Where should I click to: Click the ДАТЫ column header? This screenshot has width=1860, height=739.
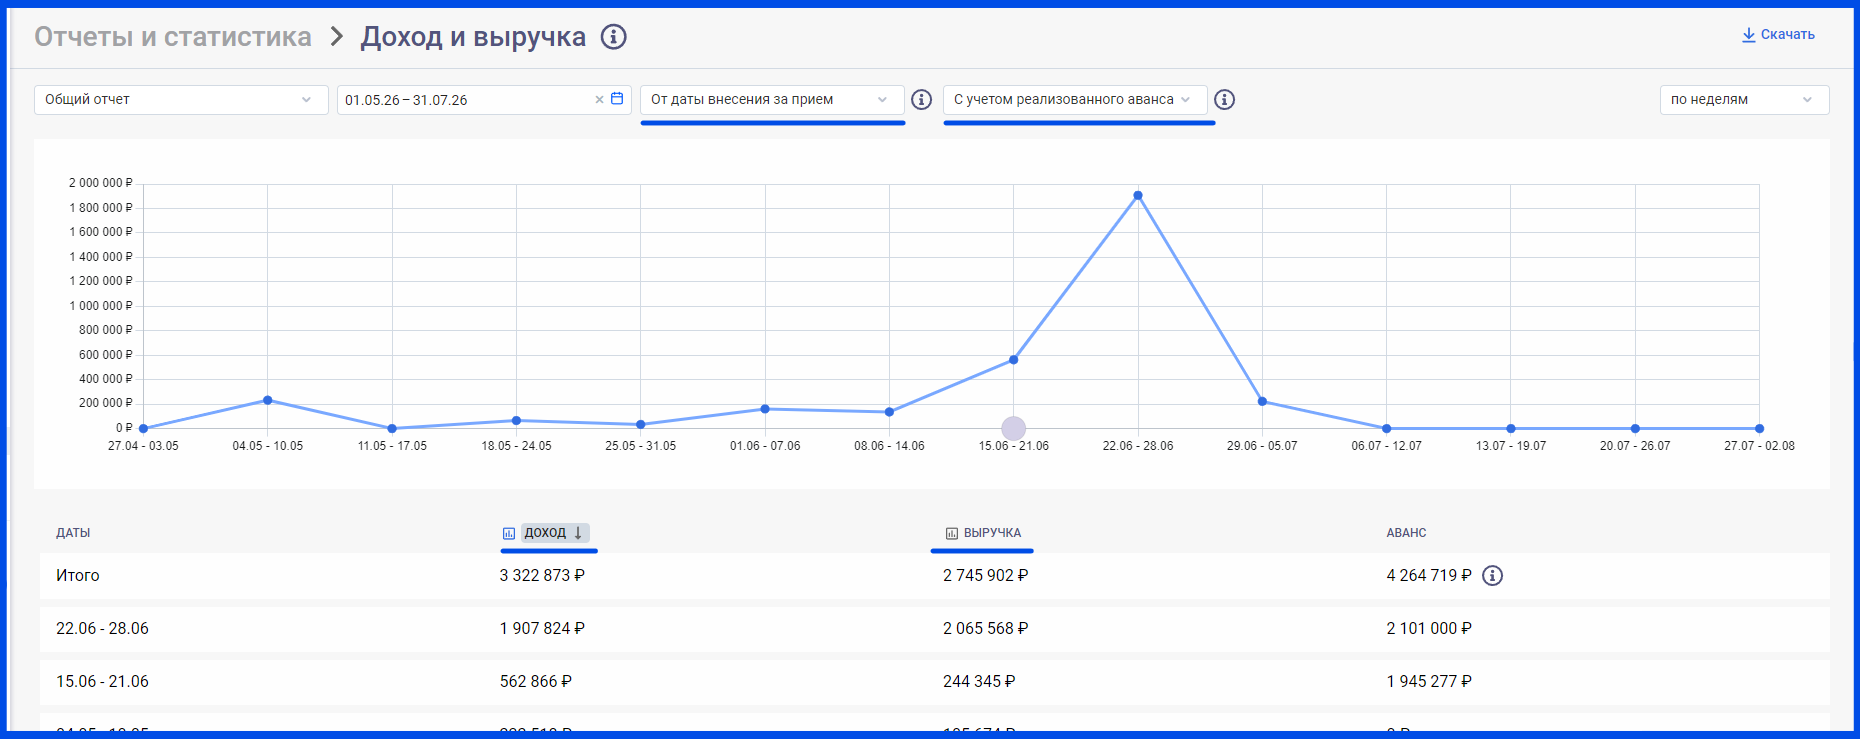(x=73, y=533)
